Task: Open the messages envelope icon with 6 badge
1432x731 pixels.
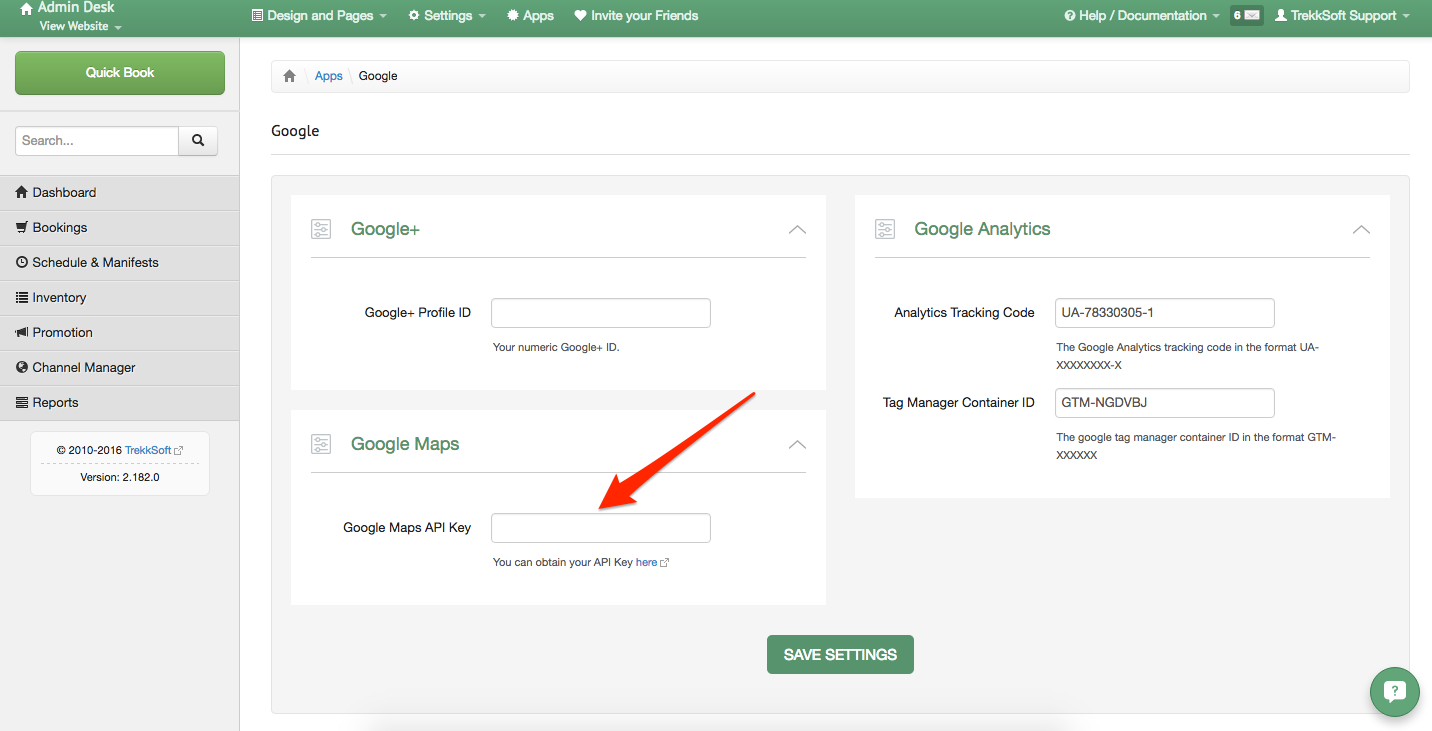Action: [x=1246, y=16]
